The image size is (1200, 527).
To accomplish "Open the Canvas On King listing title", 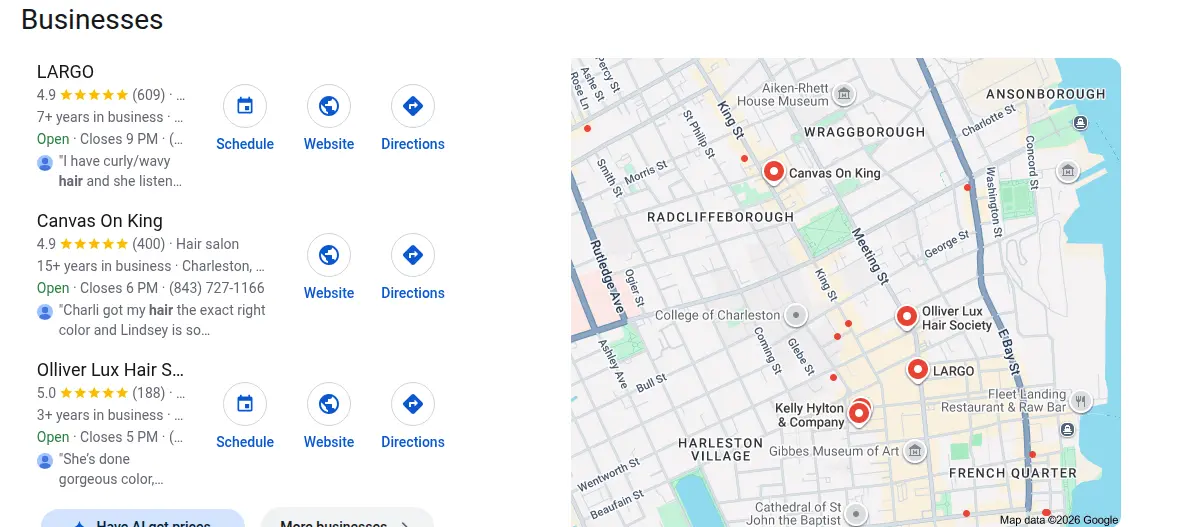I will click(x=100, y=221).
